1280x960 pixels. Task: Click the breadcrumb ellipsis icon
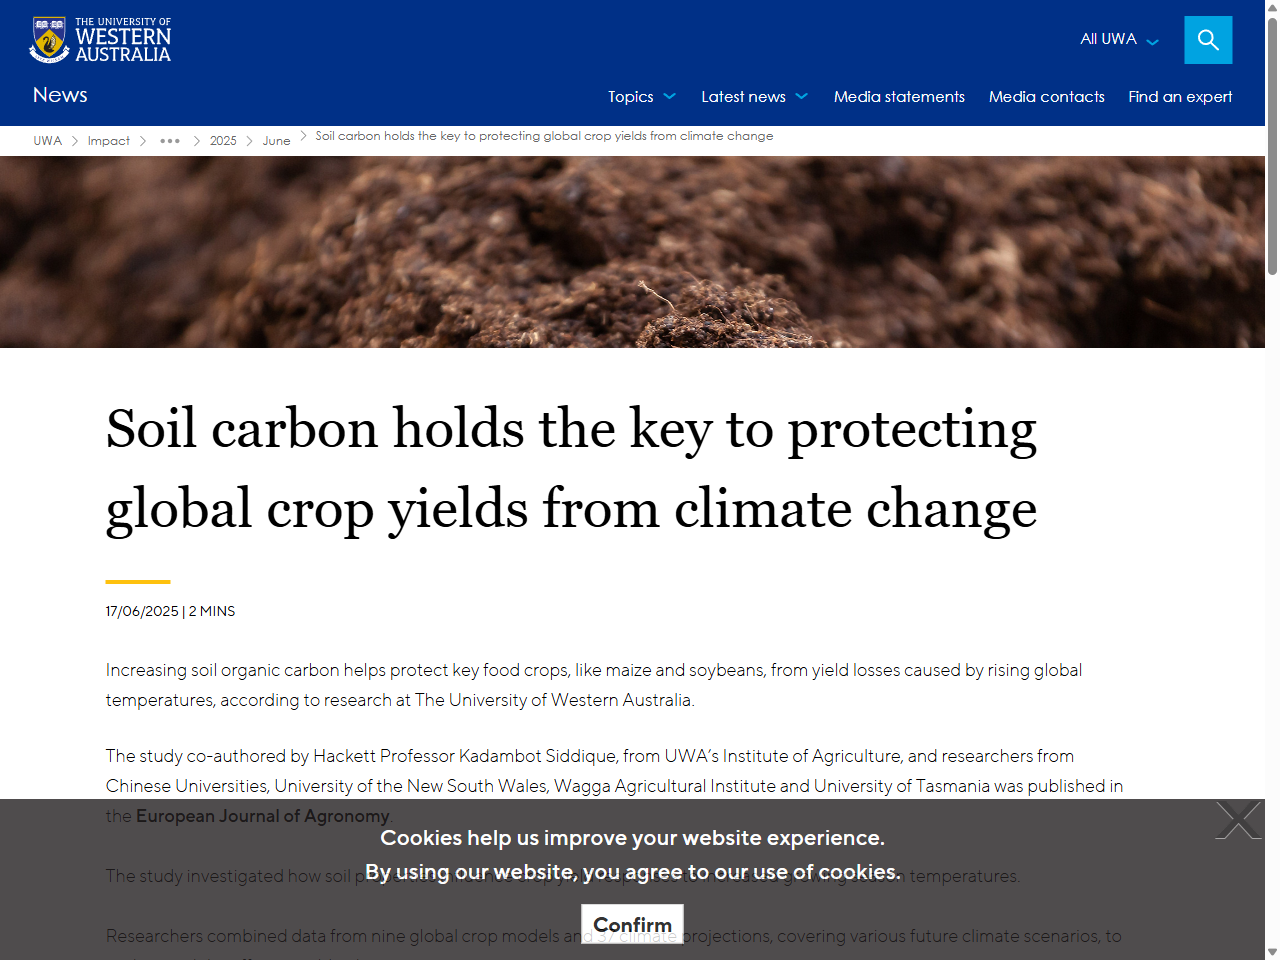coord(169,140)
